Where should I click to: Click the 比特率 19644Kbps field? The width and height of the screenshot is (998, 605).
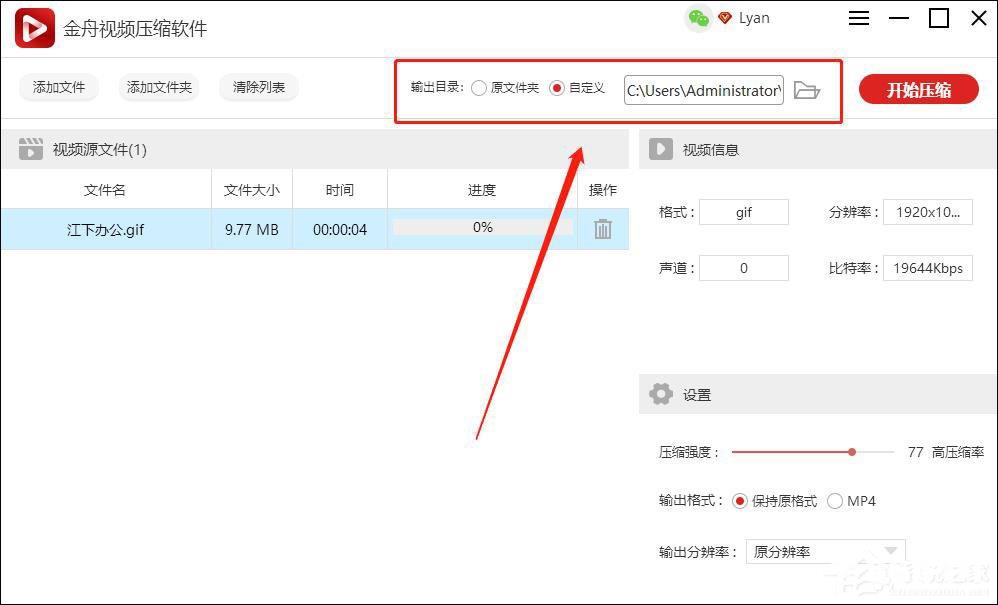coord(928,268)
